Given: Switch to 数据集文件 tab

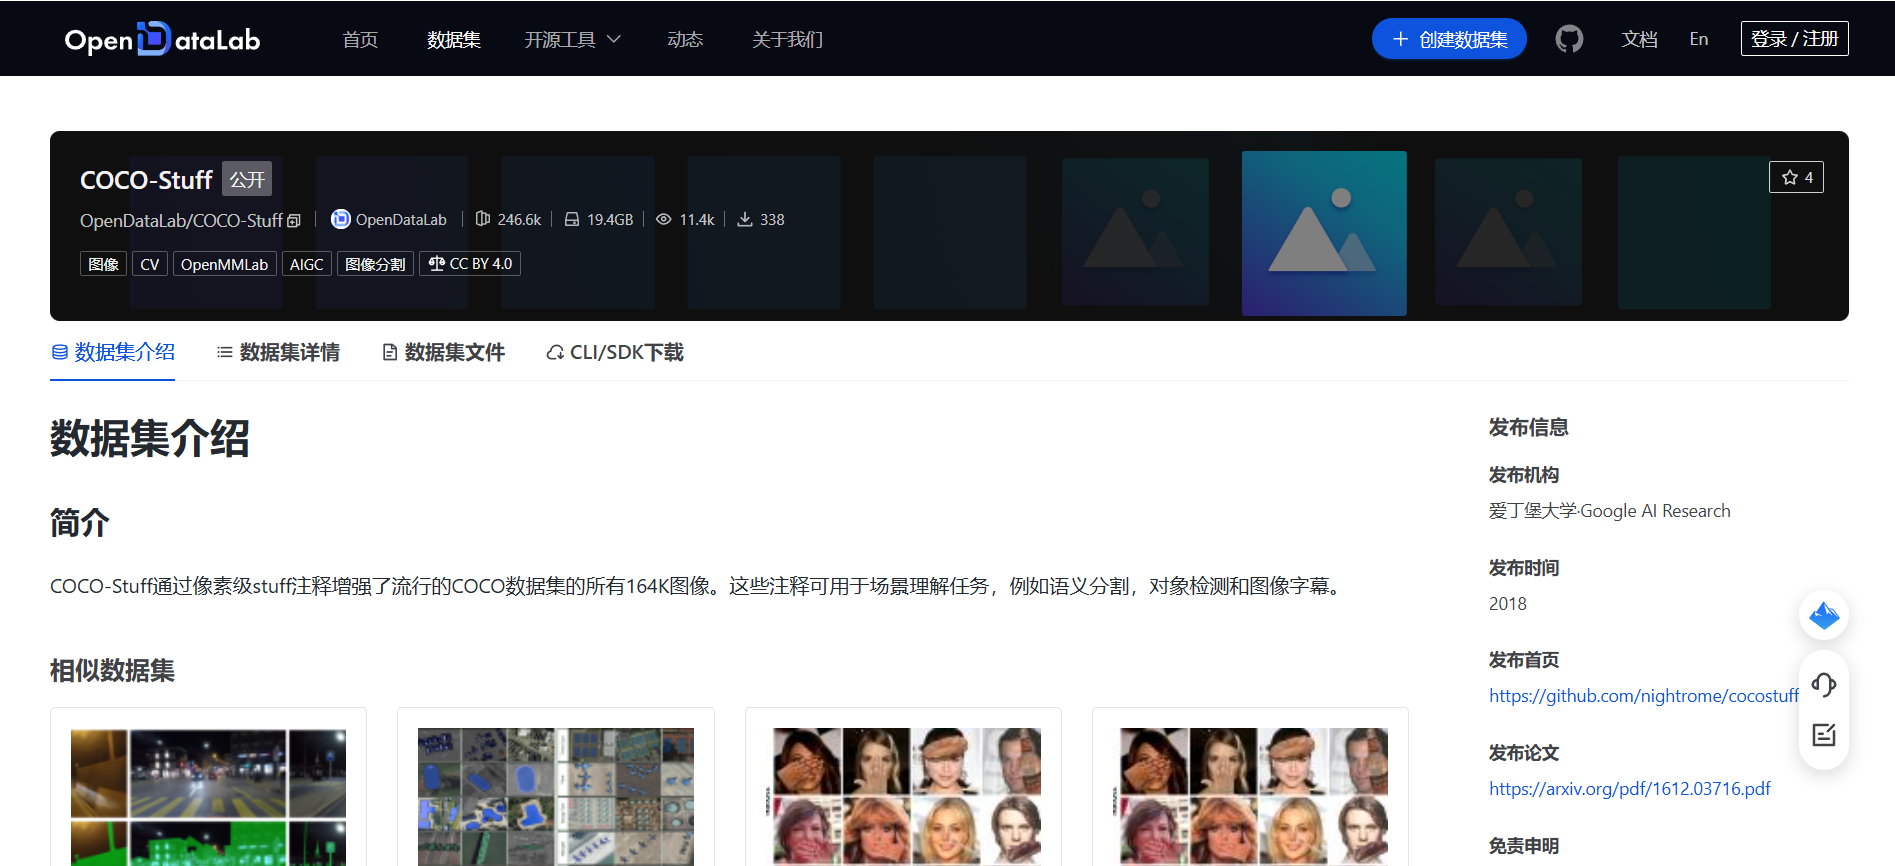Looking at the screenshot, I should [444, 352].
